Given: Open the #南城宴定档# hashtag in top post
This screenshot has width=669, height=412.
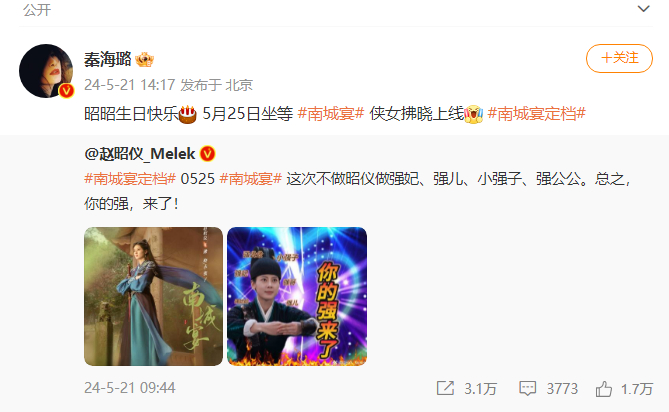Looking at the screenshot, I should coord(536,114).
